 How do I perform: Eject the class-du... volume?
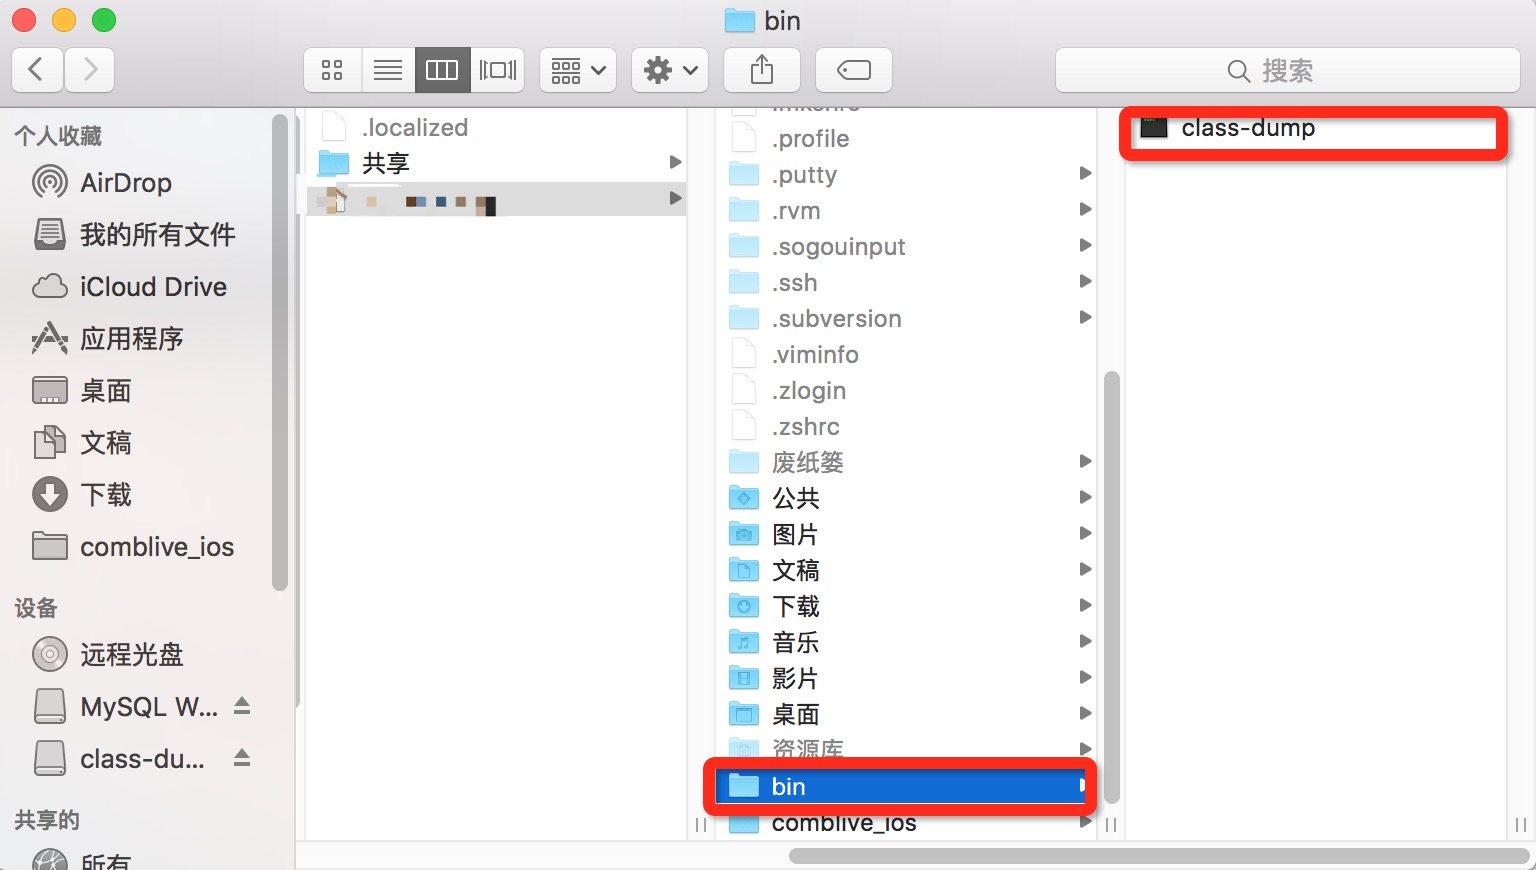pyautogui.click(x=242, y=758)
